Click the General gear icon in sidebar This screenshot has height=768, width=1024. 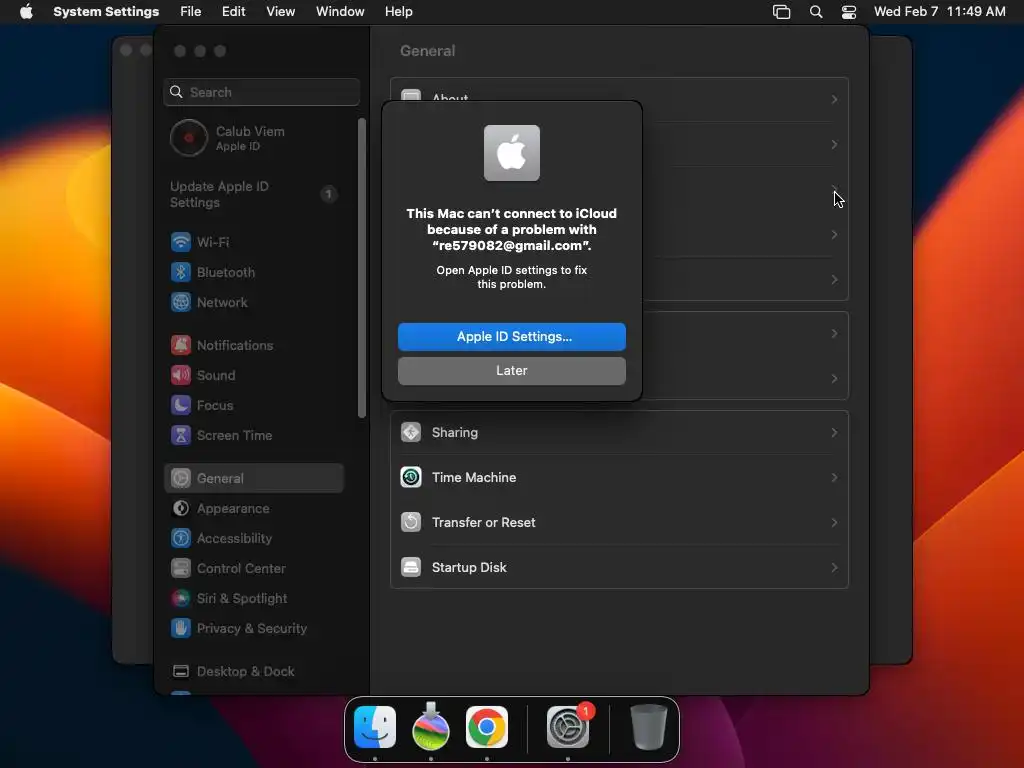[x=181, y=478]
